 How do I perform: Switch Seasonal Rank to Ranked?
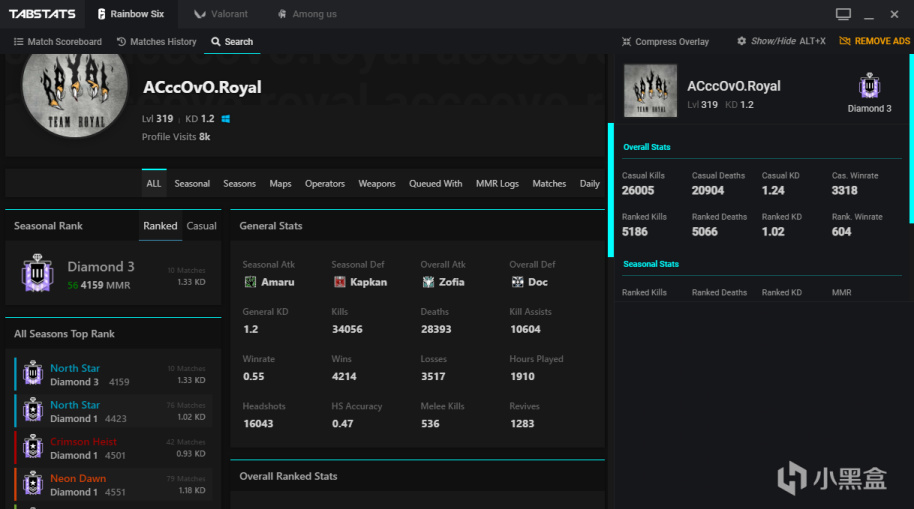(160, 226)
